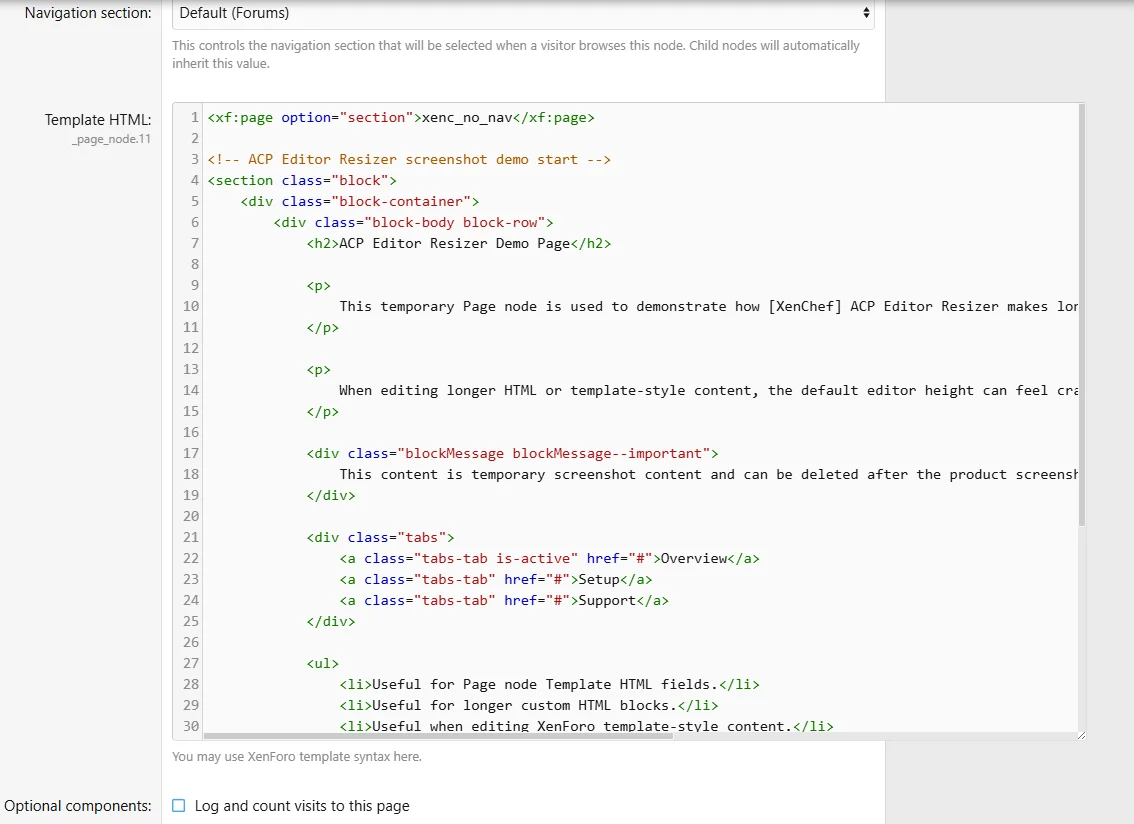Click line number 20 in gutter
1134x824 pixels.
(190, 516)
